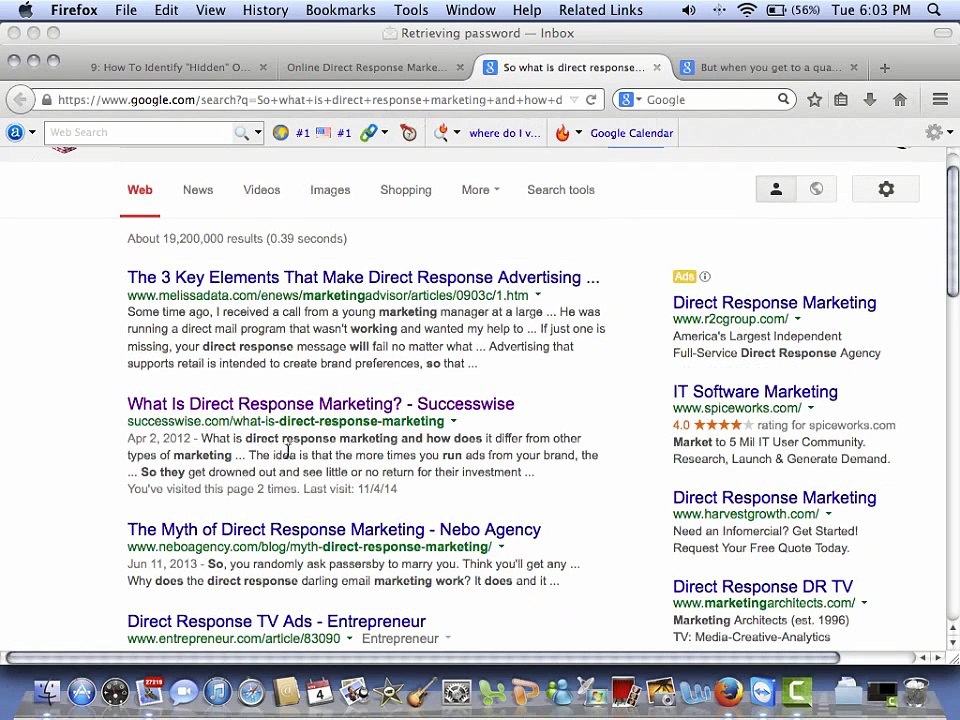Click the Wi-Fi status icon
Screen dimensions: 960x720
[x=747, y=10]
